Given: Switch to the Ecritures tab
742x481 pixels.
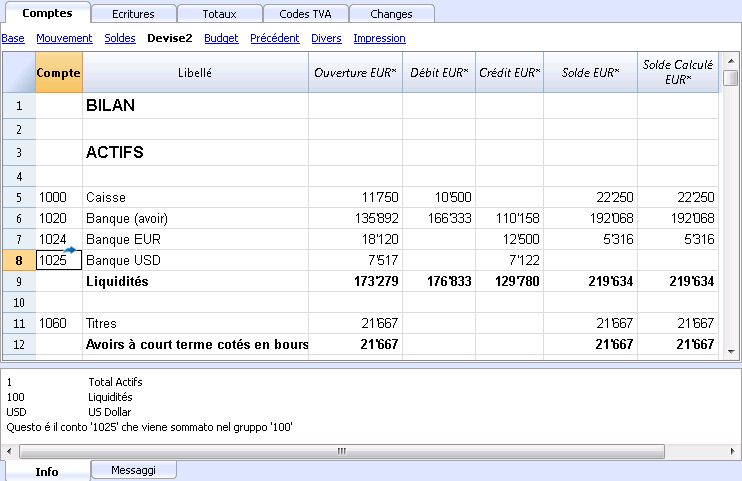Looking at the screenshot, I should point(133,14).
